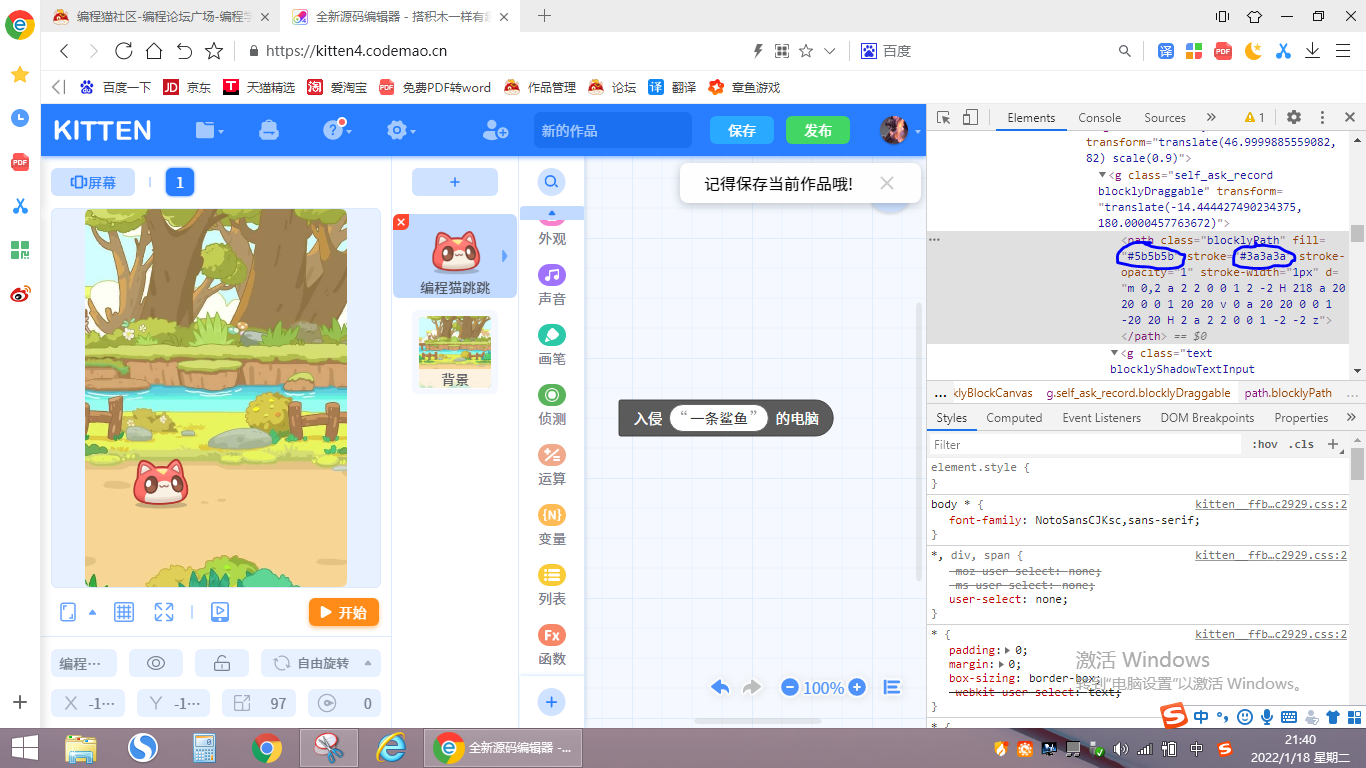Open DevTools settings gear
The width and height of the screenshot is (1366, 768).
coord(1294,117)
